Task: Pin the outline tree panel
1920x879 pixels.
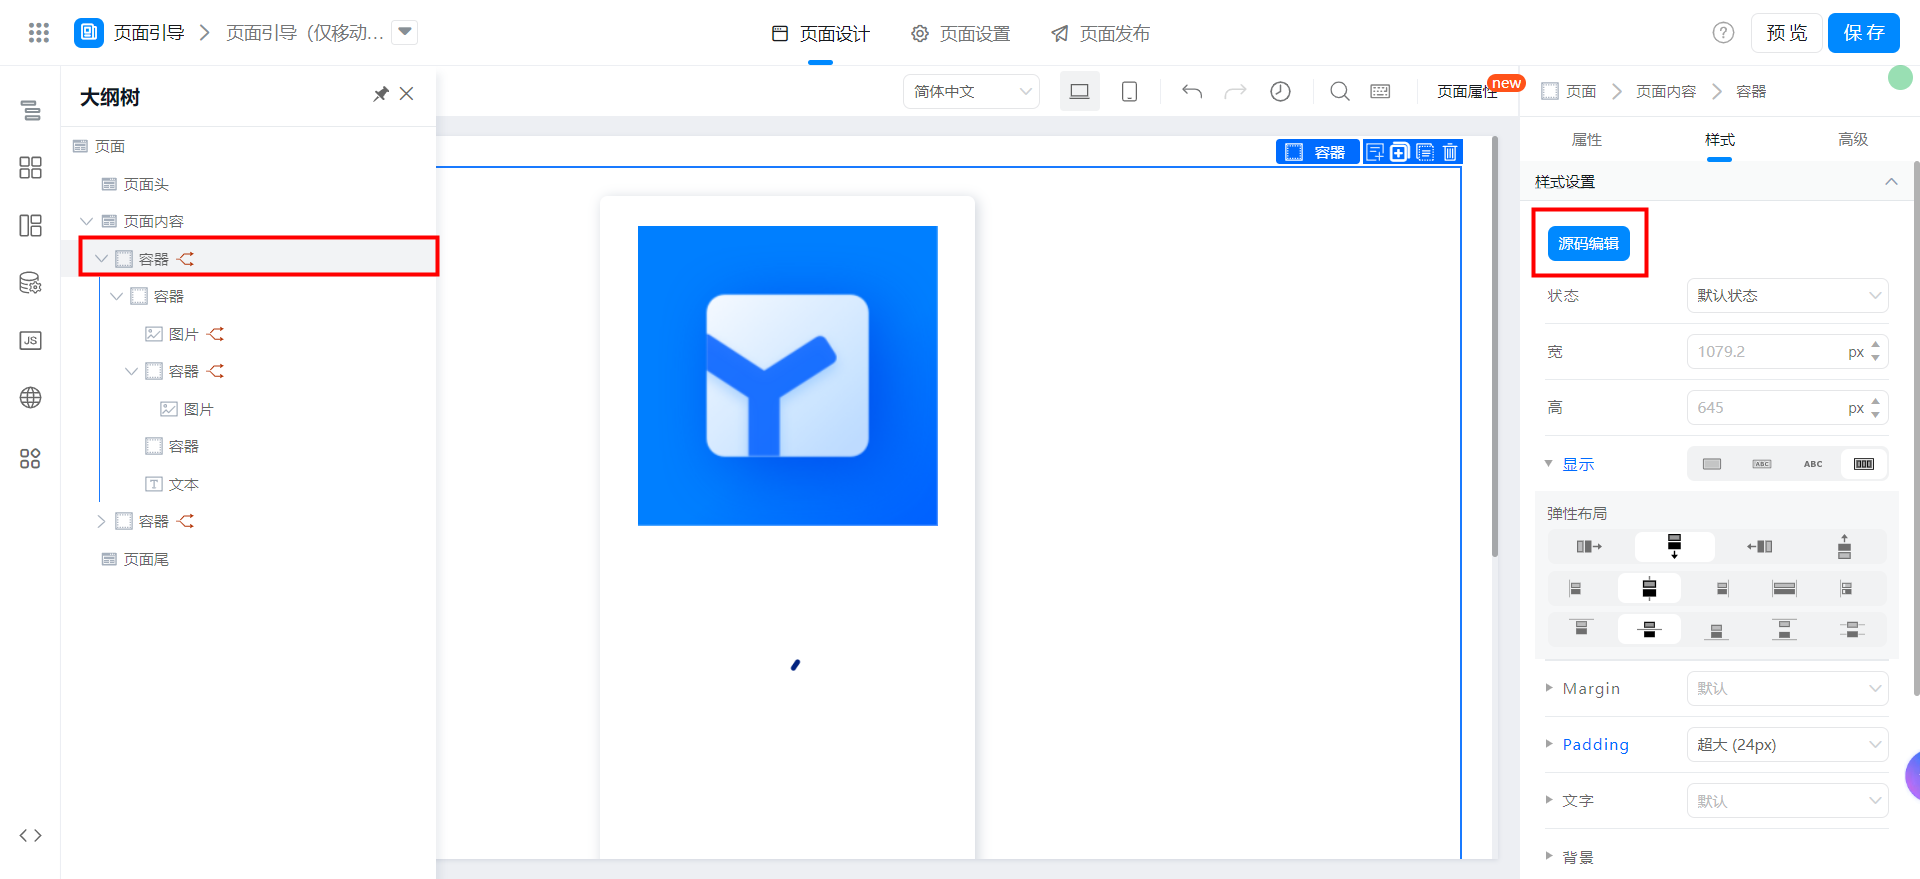Action: click(381, 94)
